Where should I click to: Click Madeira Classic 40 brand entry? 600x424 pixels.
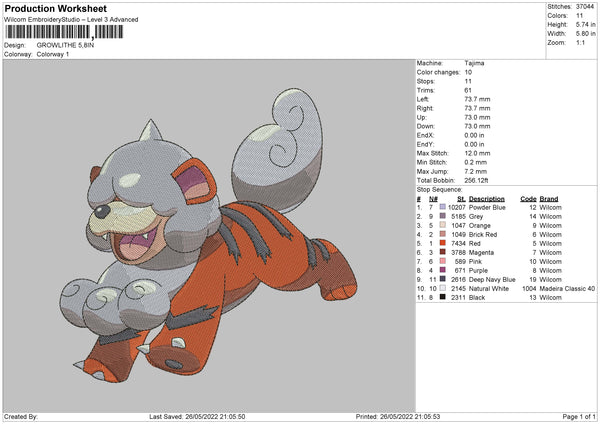coord(567,289)
